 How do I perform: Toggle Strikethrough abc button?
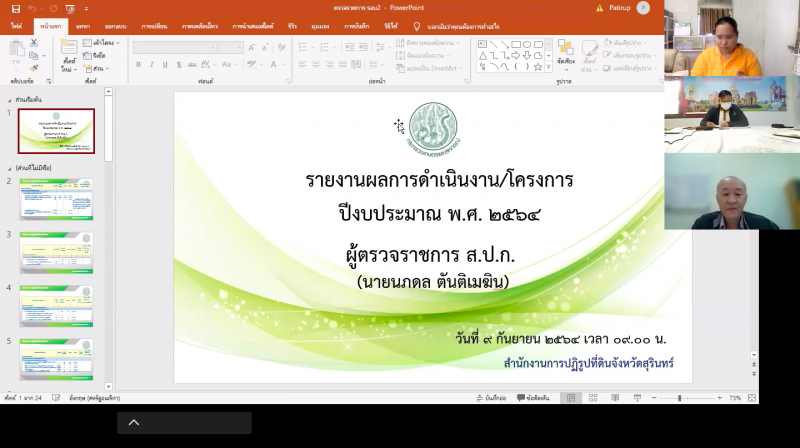coord(192,65)
